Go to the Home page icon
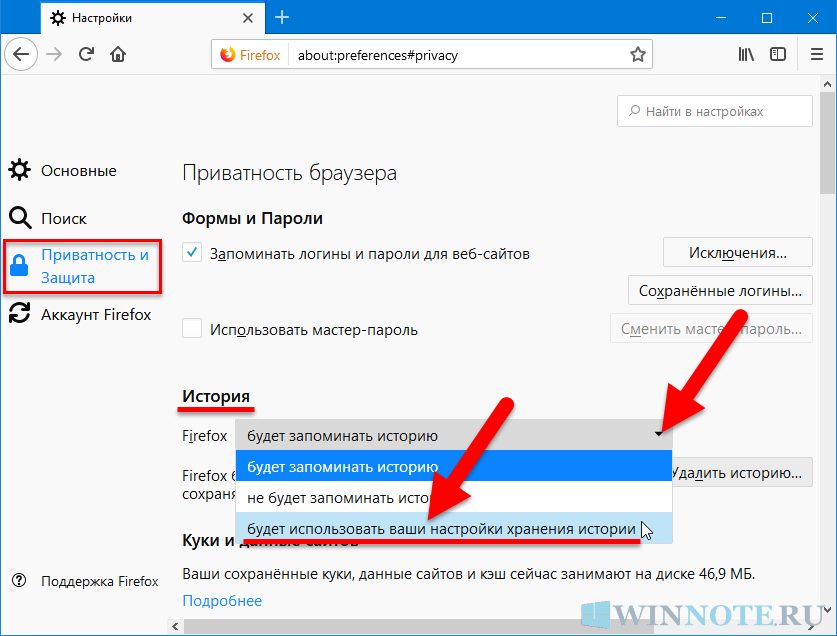Viewport: 837px width, 636px height. [118, 54]
